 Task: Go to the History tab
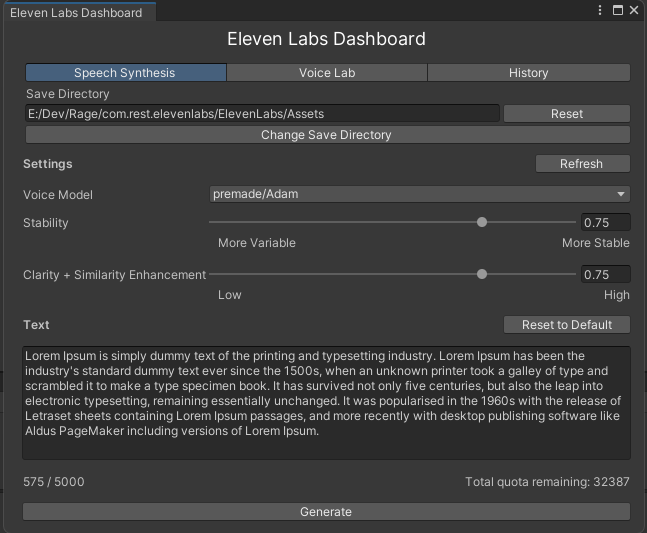click(528, 73)
